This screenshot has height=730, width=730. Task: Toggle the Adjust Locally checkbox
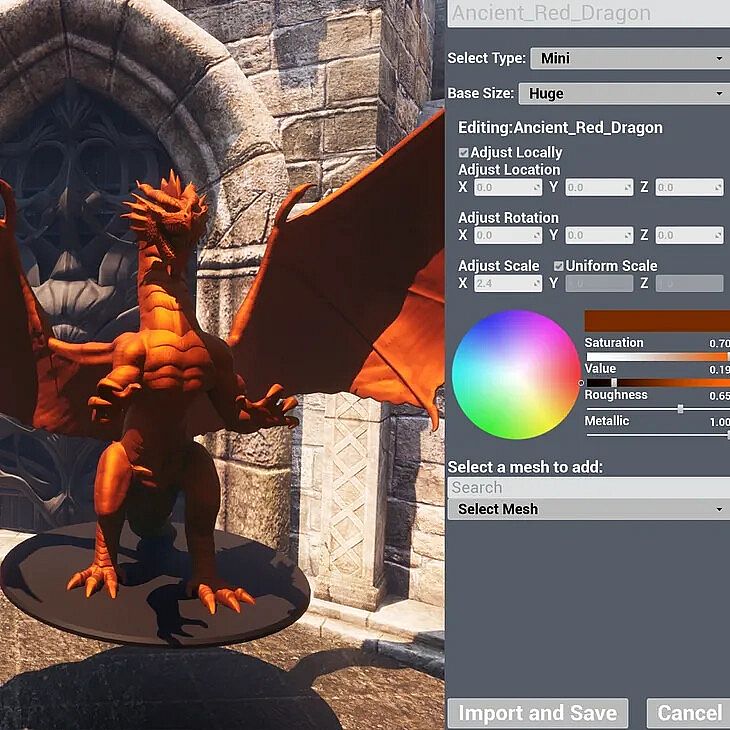(464, 153)
